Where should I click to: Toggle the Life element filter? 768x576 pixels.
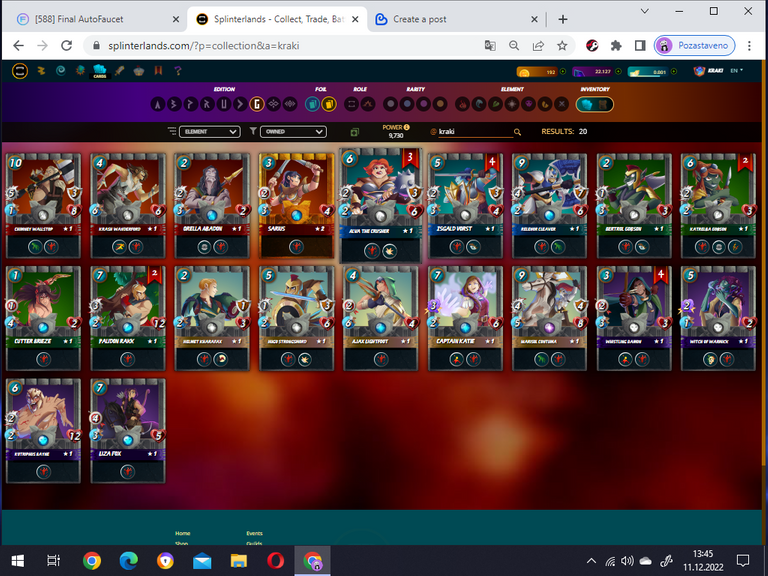(x=512, y=104)
